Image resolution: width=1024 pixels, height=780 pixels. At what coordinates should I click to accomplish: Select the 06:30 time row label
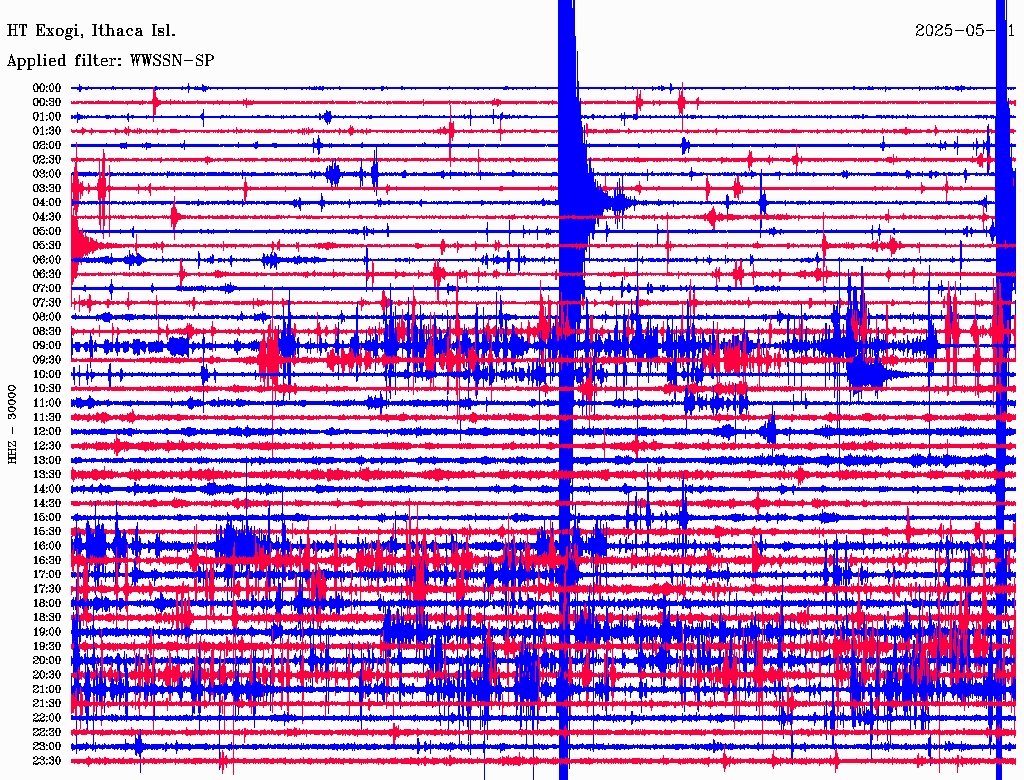pos(47,274)
